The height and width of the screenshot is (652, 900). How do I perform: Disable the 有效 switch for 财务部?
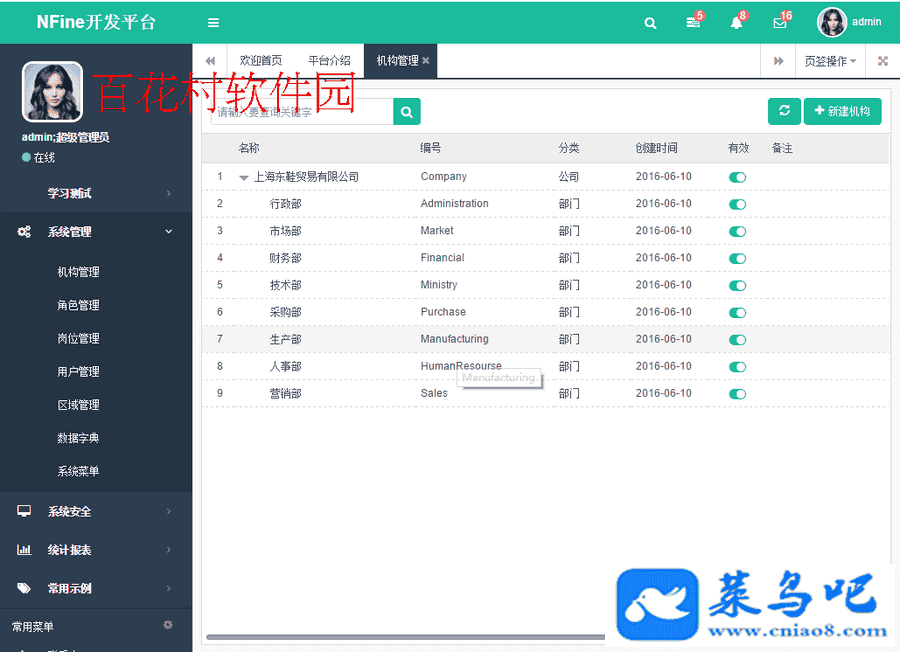[x=738, y=258]
